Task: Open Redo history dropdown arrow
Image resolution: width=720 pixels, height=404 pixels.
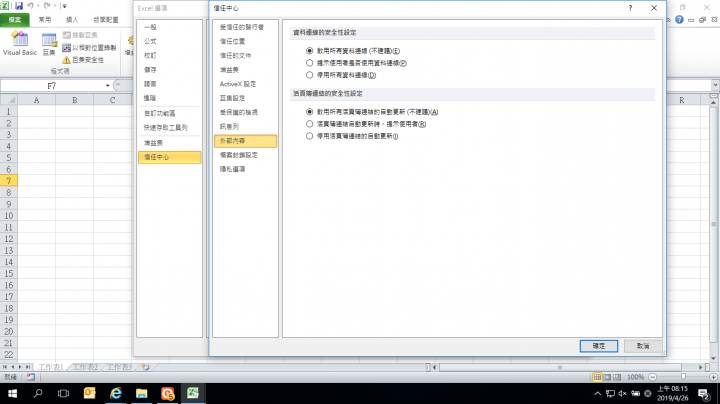Action: (x=54, y=6)
